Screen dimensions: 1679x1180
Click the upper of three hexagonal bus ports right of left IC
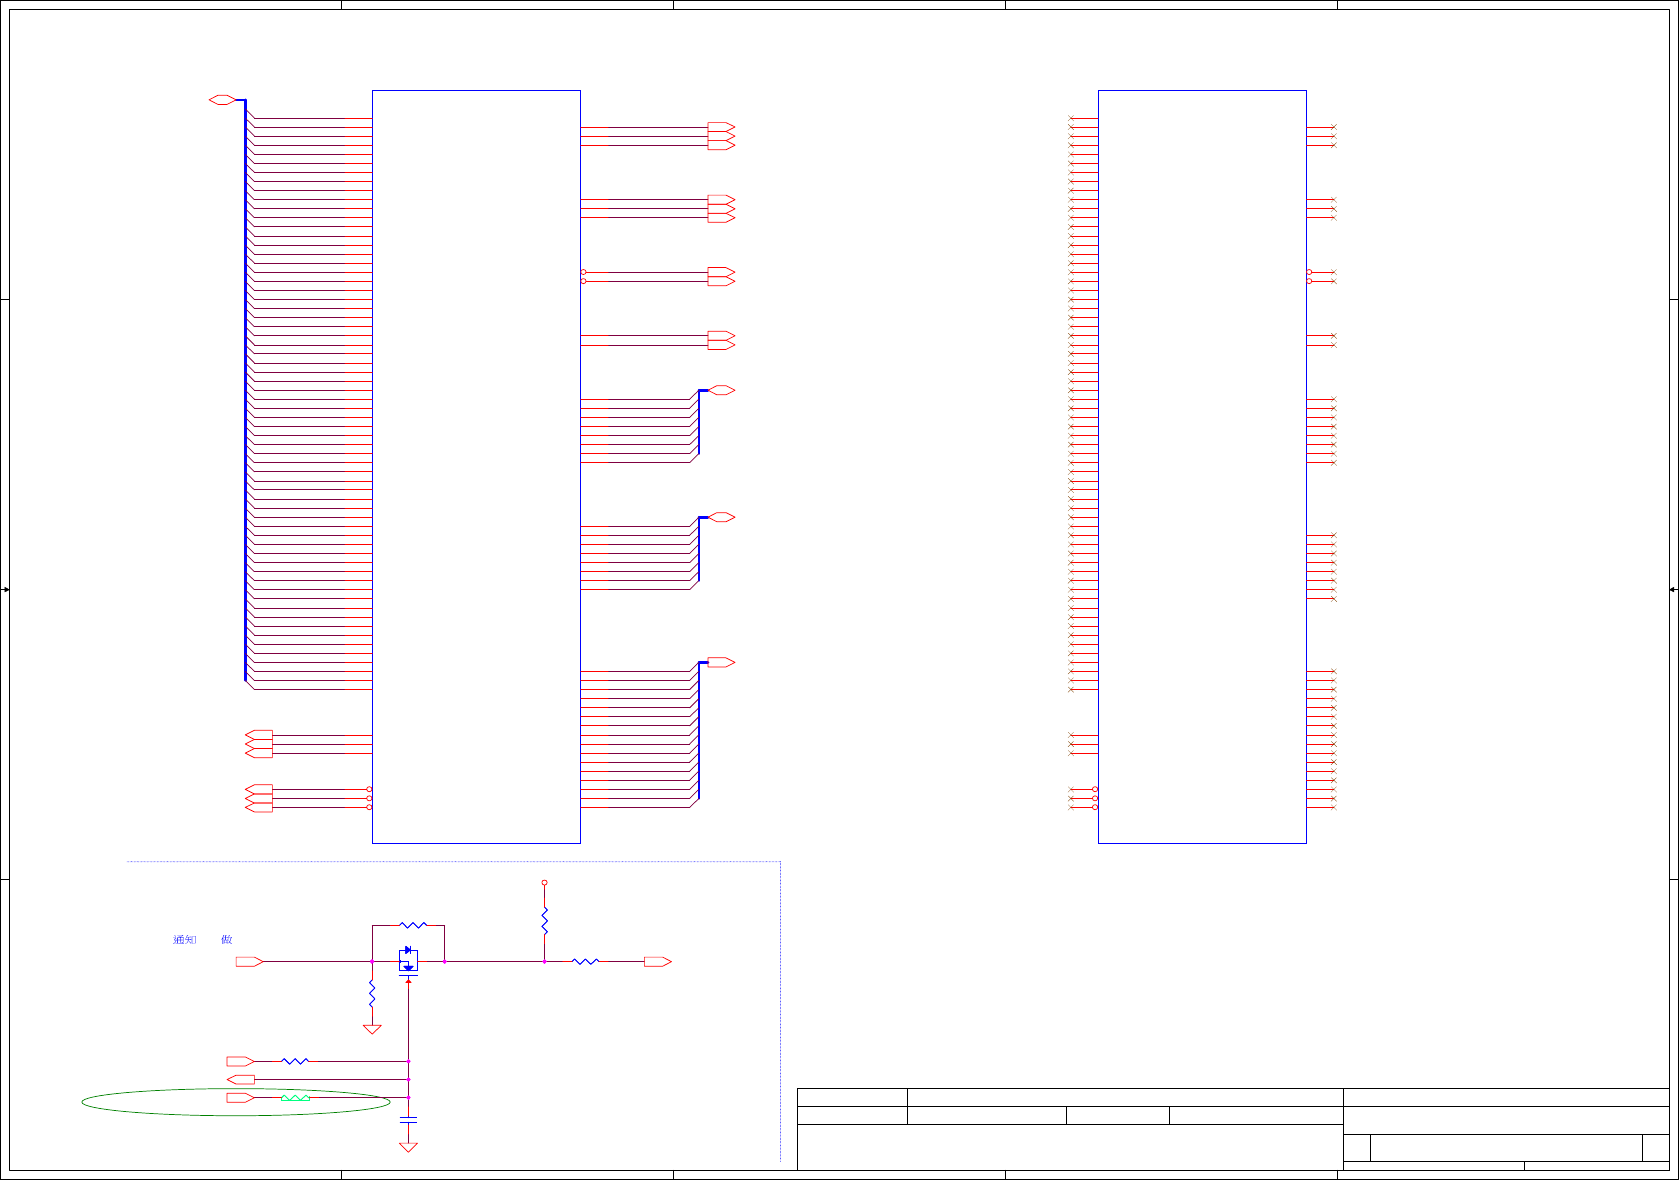tap(722, 390)
